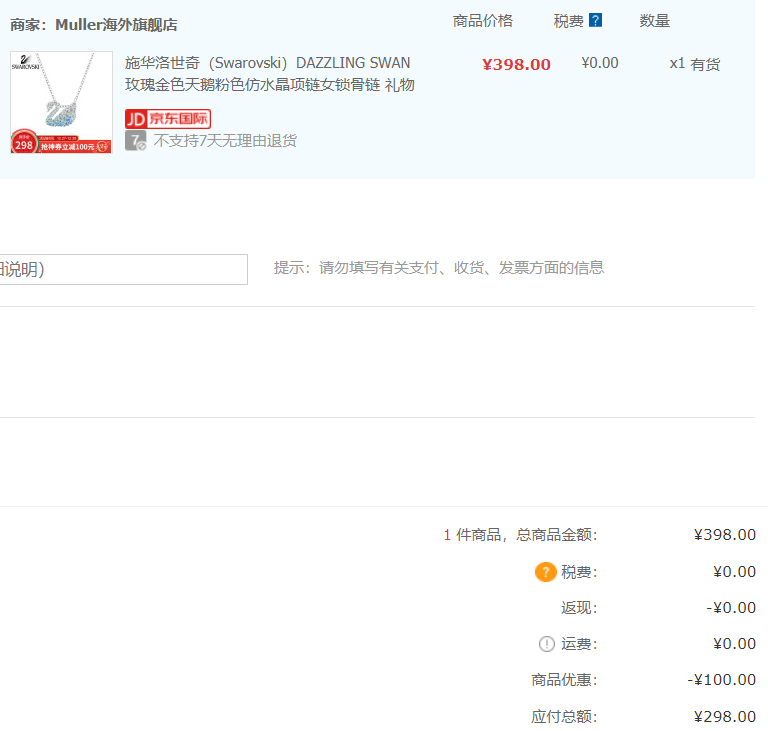
Task: Click the orange tax question mark icon
Action: 545,572
